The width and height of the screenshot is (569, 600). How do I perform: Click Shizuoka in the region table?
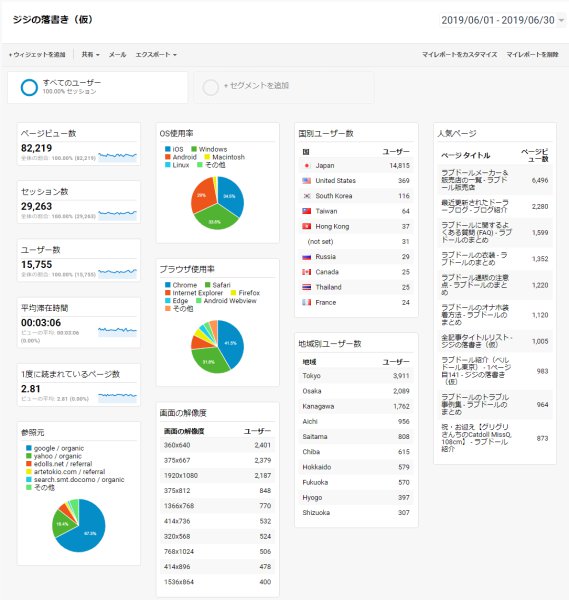pyautogui.click(x=316, y=513)
